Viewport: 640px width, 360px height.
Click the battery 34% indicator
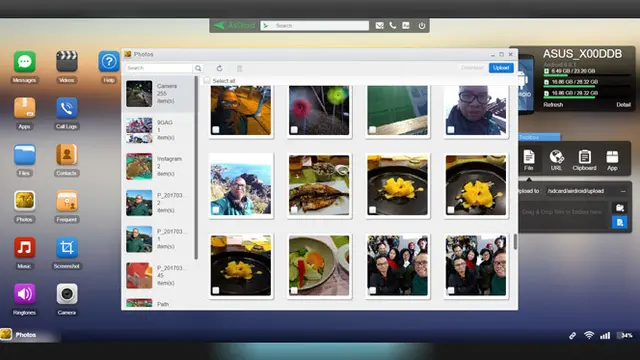coord(624,336)
